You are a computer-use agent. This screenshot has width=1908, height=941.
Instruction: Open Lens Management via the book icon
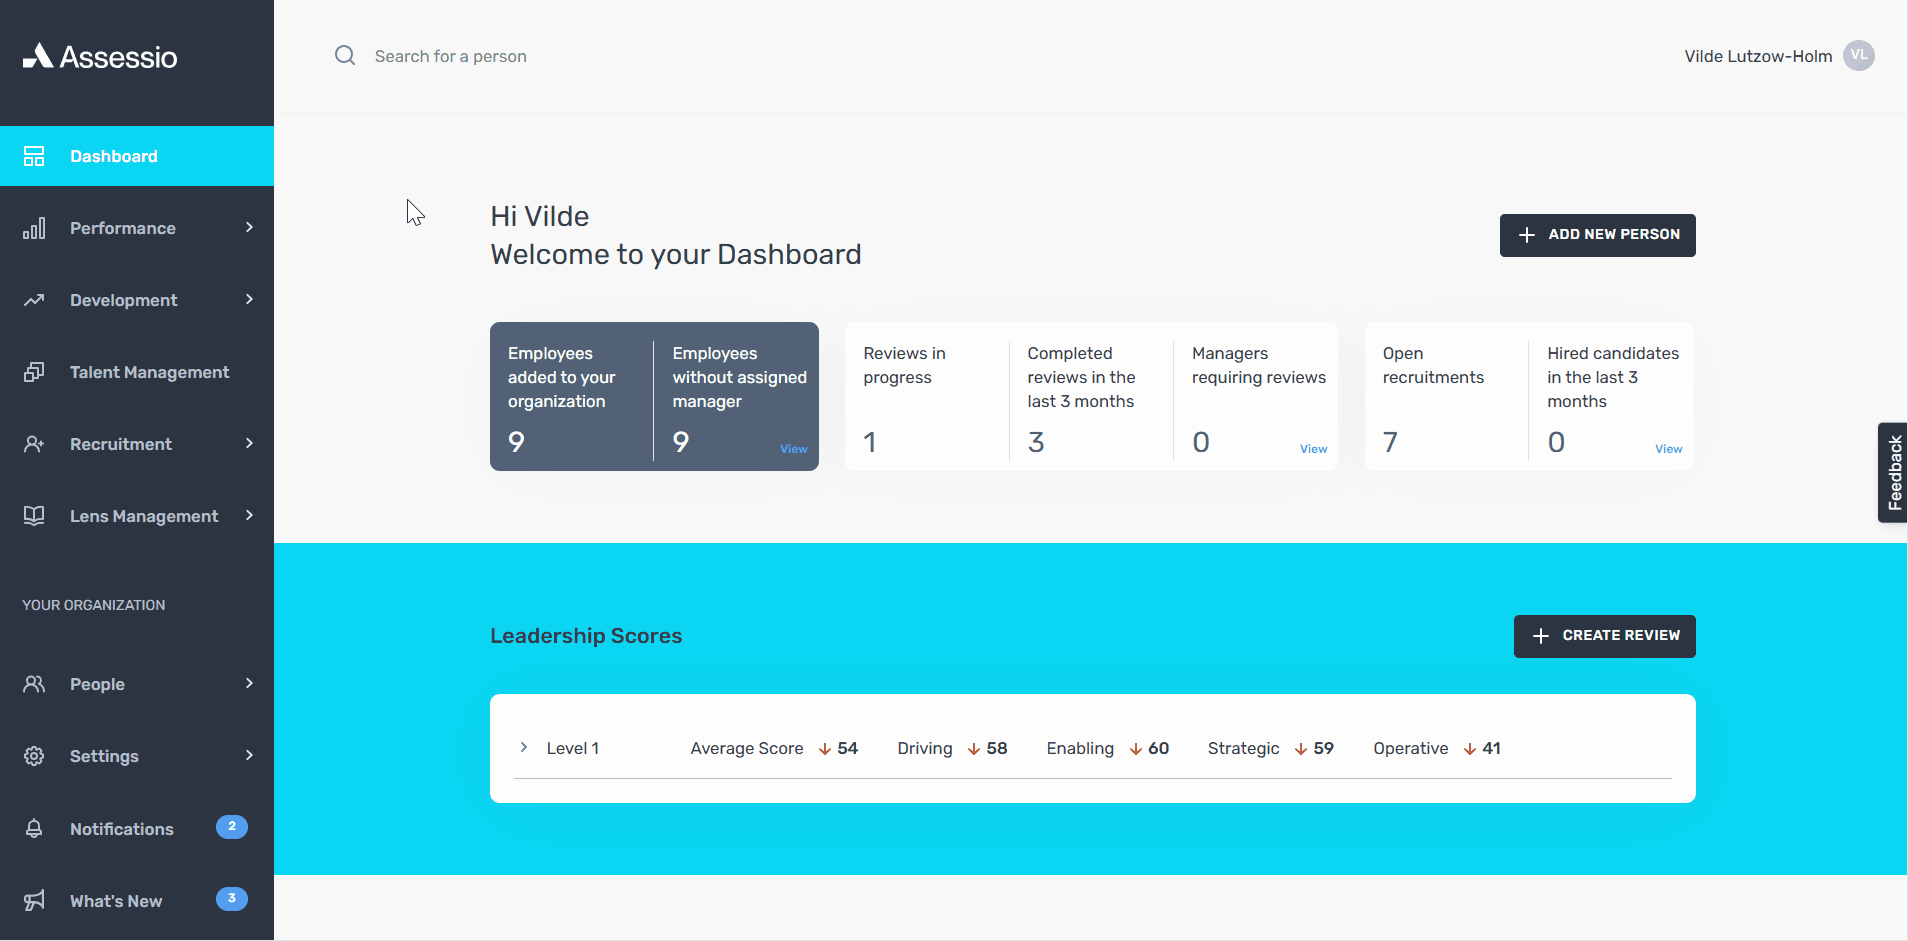(34, 516)
